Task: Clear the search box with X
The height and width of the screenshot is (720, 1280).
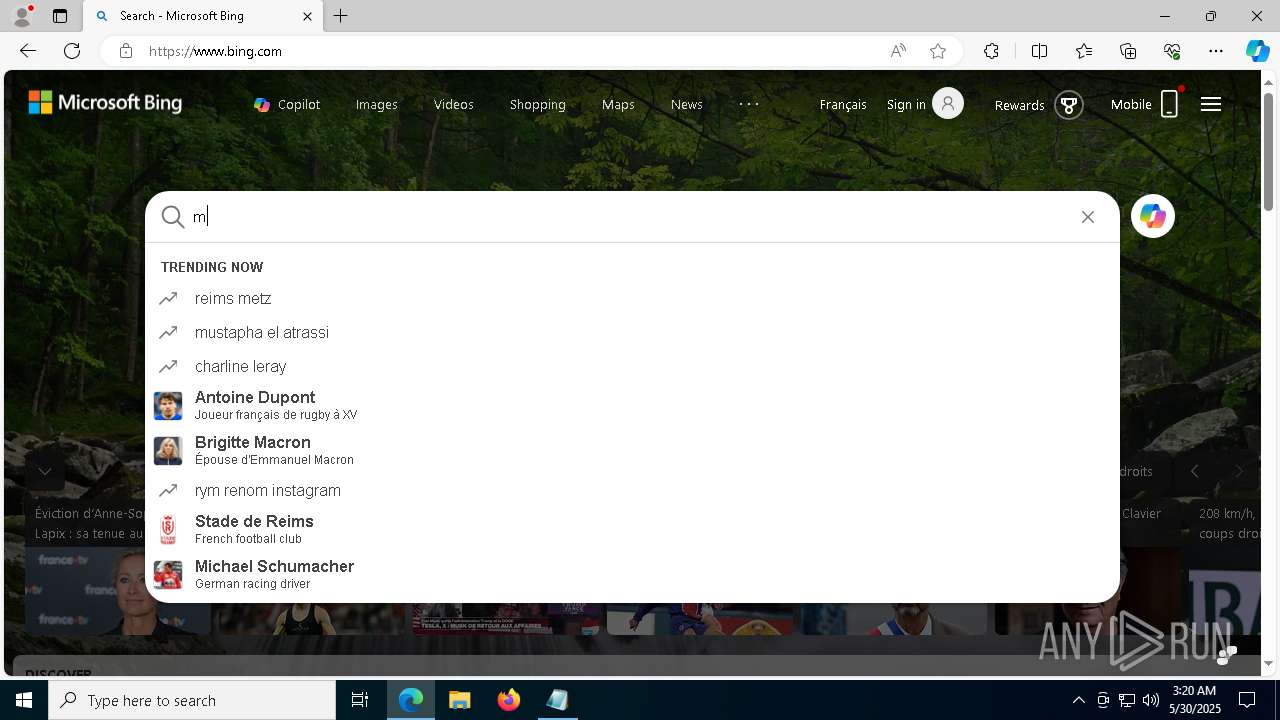Action: (x=1088, y=217)
